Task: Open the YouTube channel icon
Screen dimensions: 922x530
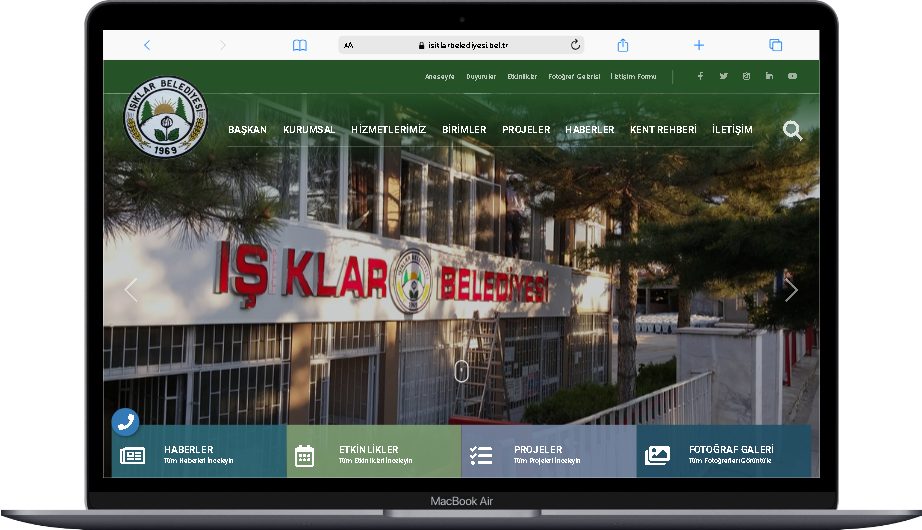Action: click(x=792, y=76)
